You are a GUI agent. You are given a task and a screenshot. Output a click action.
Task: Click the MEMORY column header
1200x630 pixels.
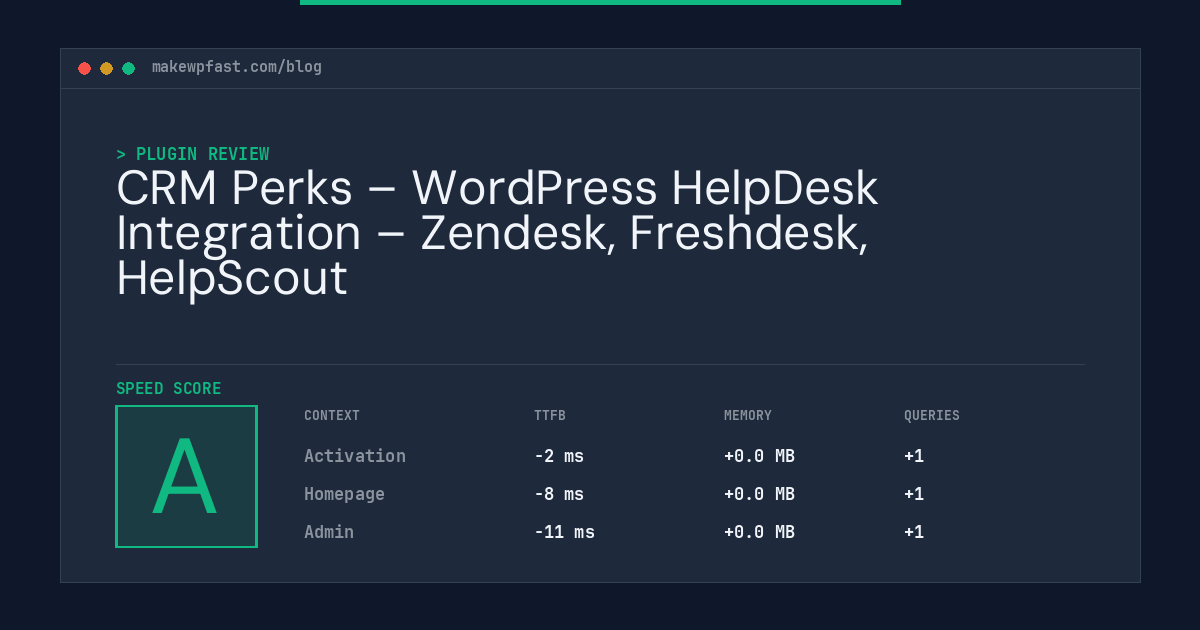[x=748, y=415]
